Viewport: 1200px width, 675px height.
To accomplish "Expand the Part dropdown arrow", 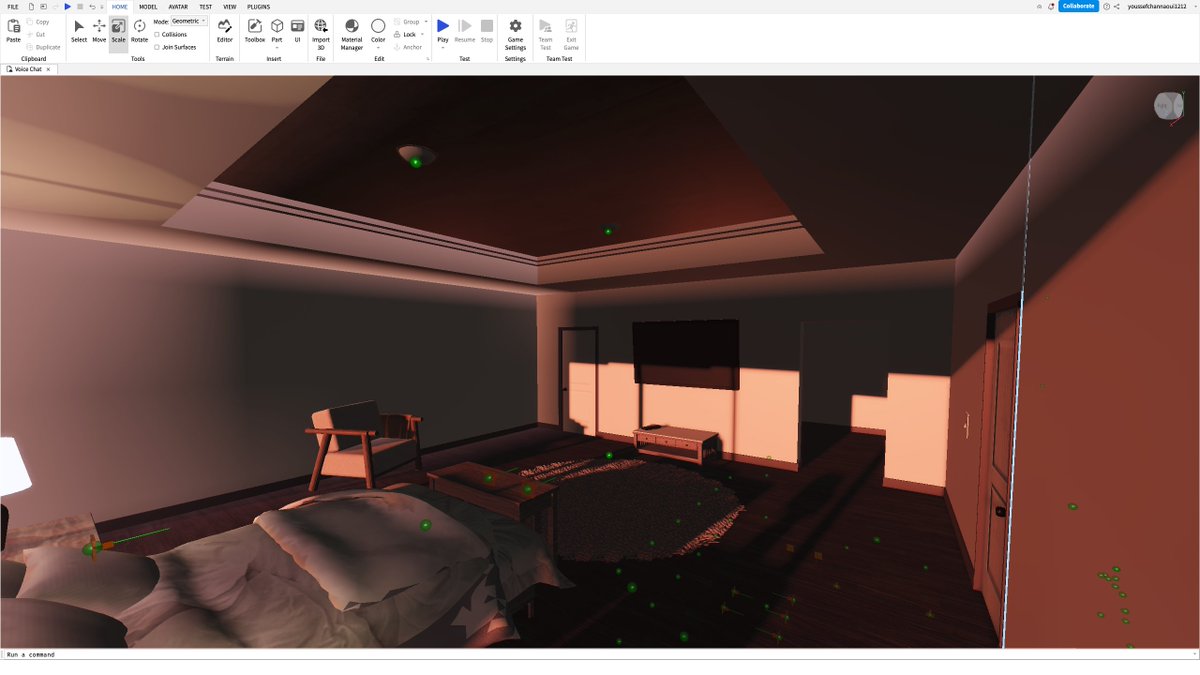I will pos(277,47).
